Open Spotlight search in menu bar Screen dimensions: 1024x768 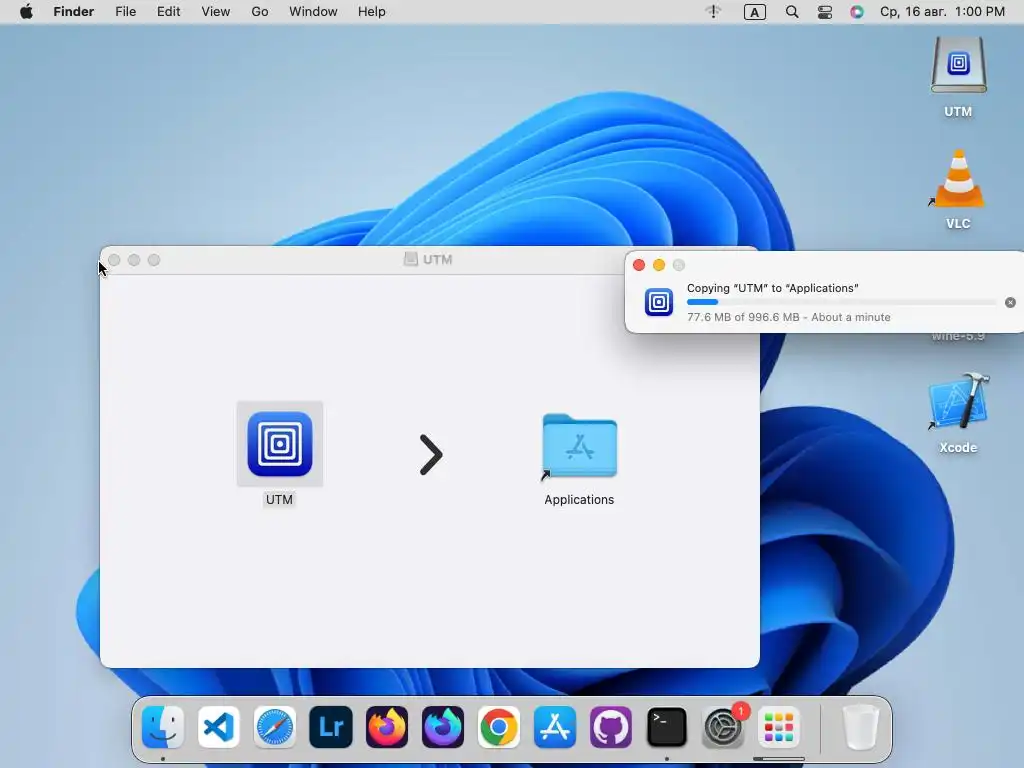coord(792,12)
